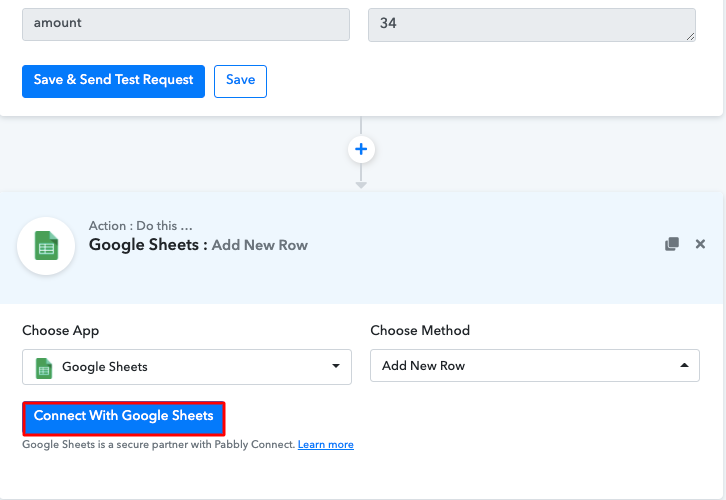Duplicate the Google Sheets action step

[672, 244]
